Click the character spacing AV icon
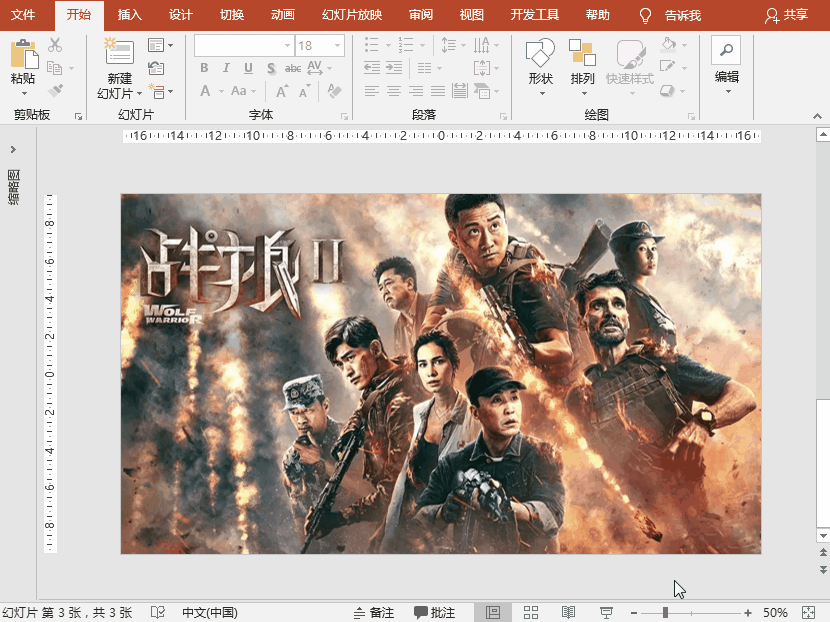 point(315,68)
